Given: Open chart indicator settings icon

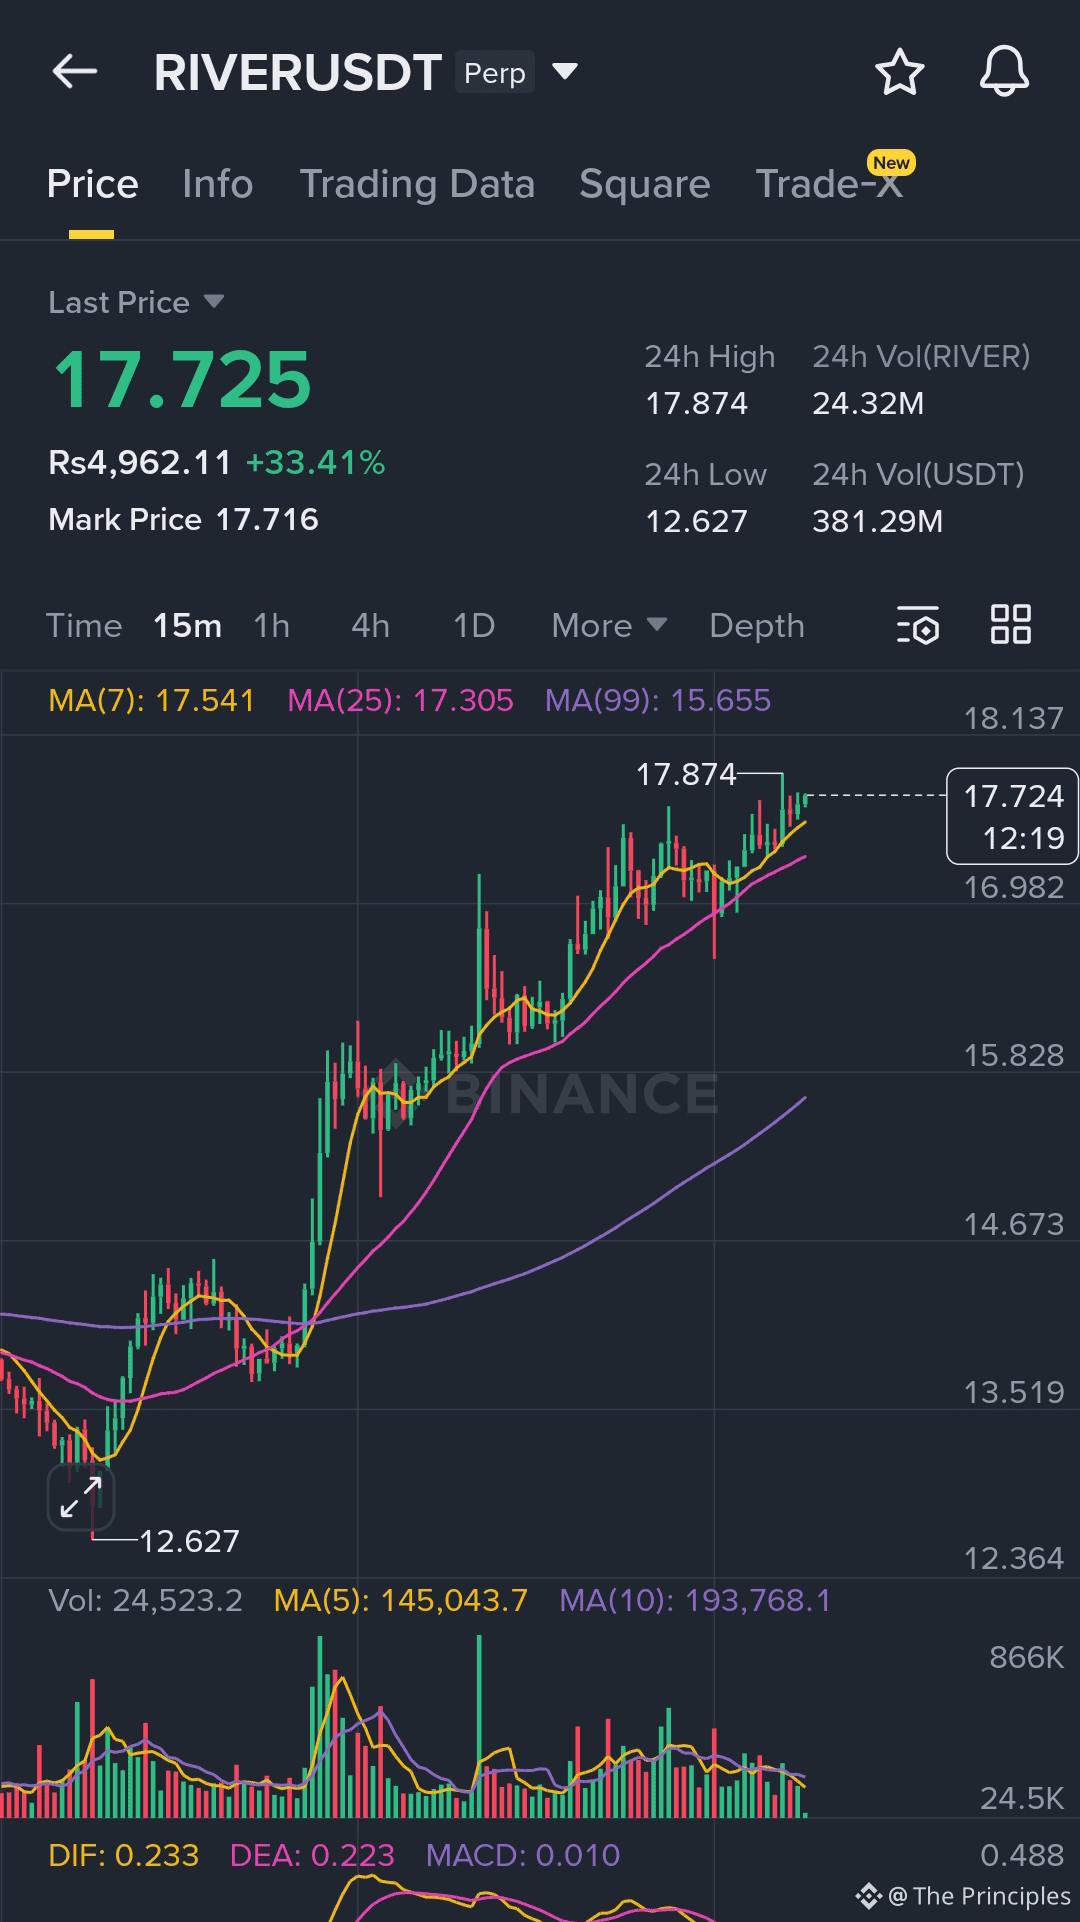Looking at the screenshot, I should 917,625.
